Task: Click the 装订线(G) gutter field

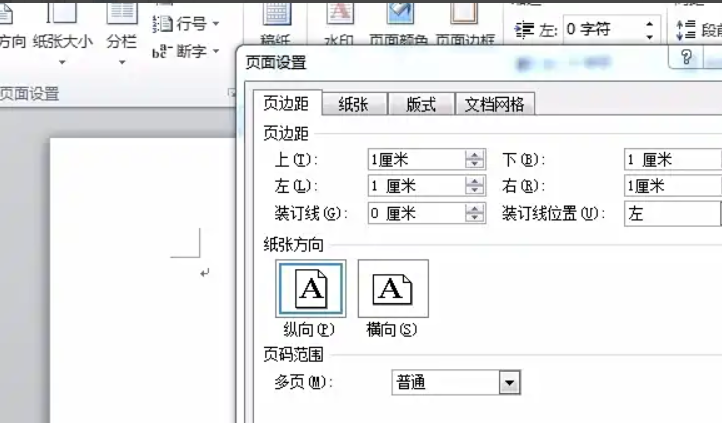Action: point(416,213)
